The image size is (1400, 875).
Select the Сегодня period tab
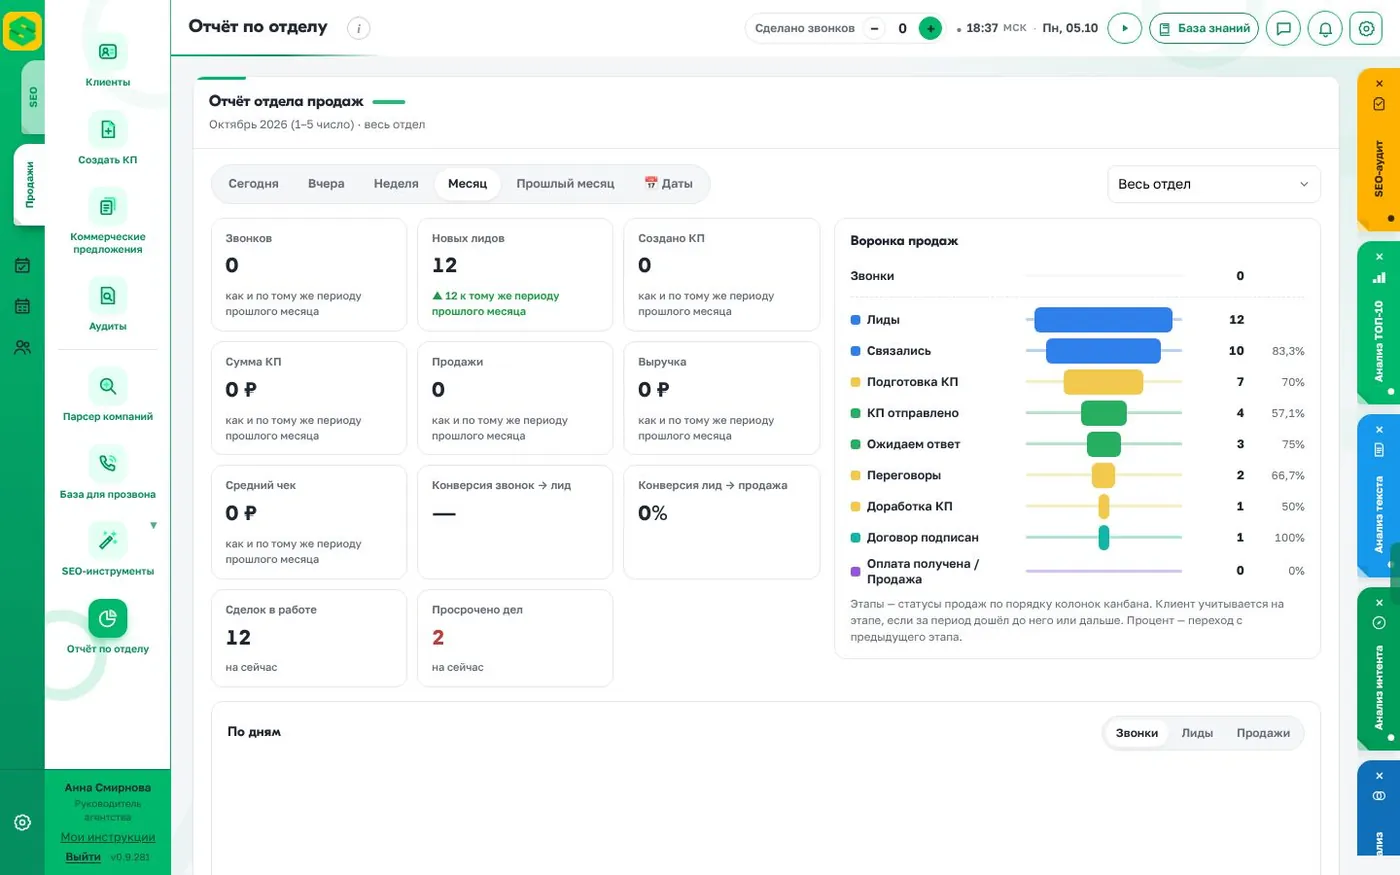(253, 184)
